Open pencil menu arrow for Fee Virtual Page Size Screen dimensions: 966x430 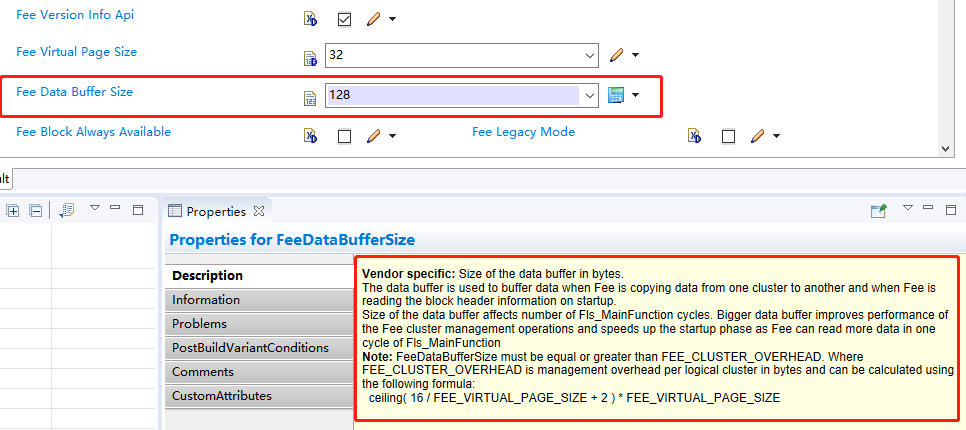635,55
